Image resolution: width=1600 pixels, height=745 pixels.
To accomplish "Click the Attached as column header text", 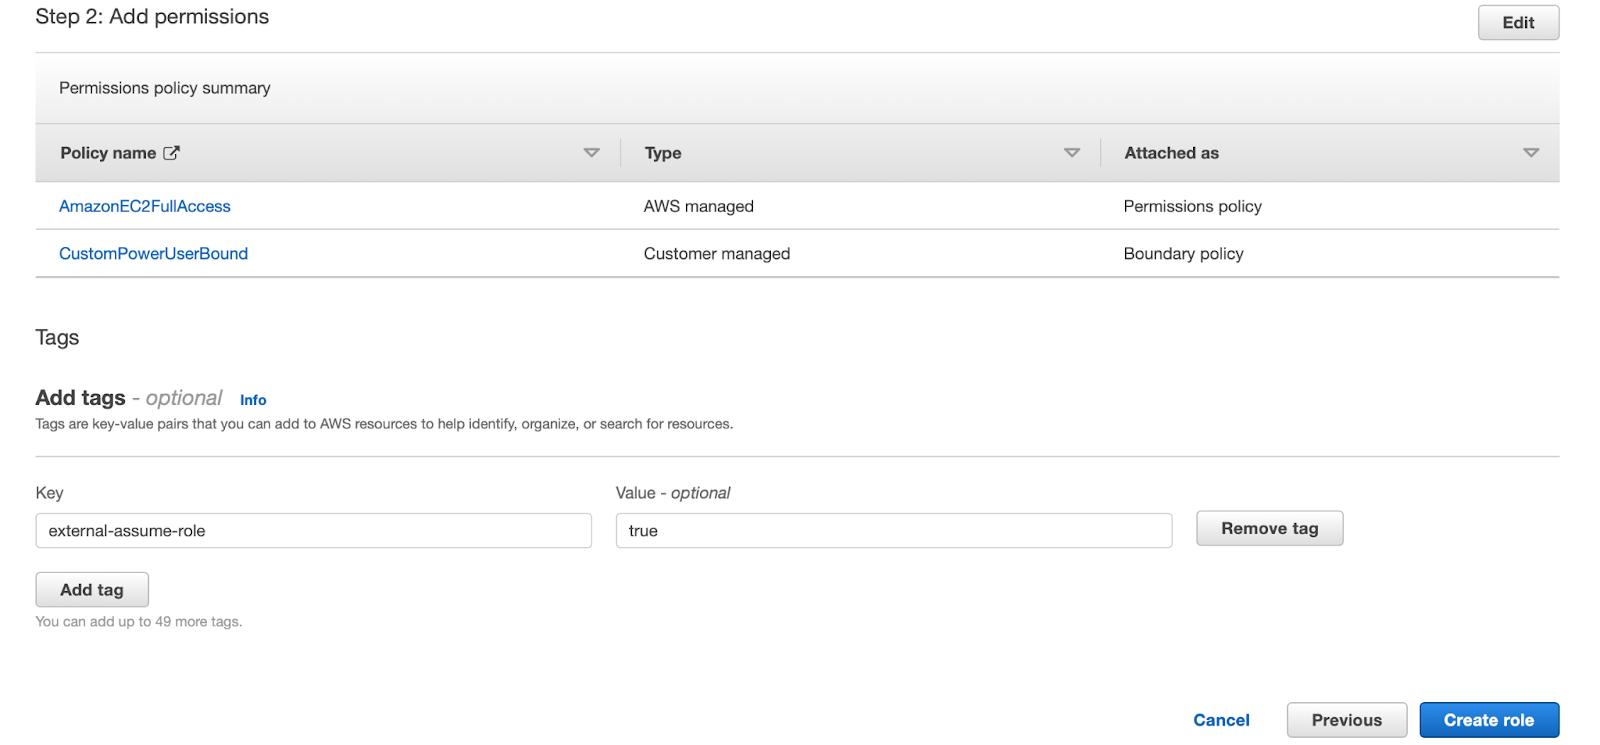I will [1171, 153].
